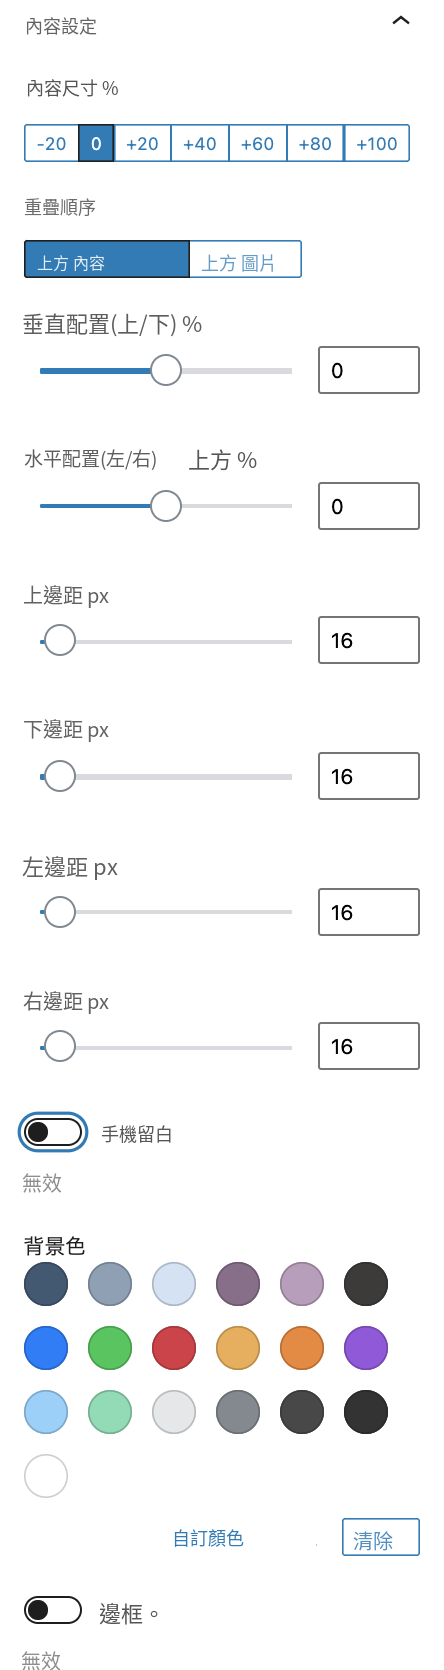
Task: Select the -20 content size option
Action: tap(51, 143)
